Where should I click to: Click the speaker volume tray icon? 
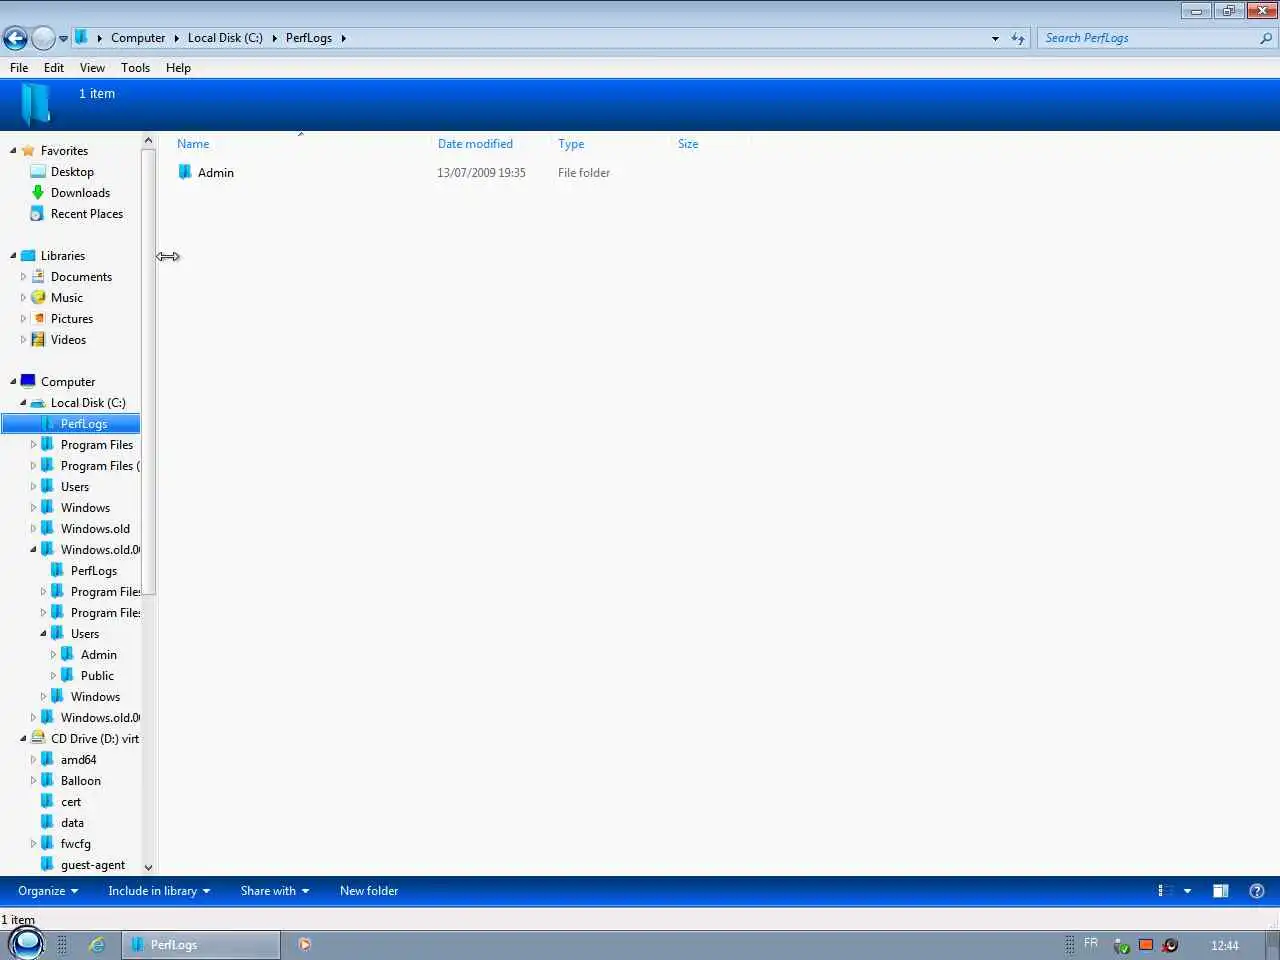click(x=1170, y=945)
